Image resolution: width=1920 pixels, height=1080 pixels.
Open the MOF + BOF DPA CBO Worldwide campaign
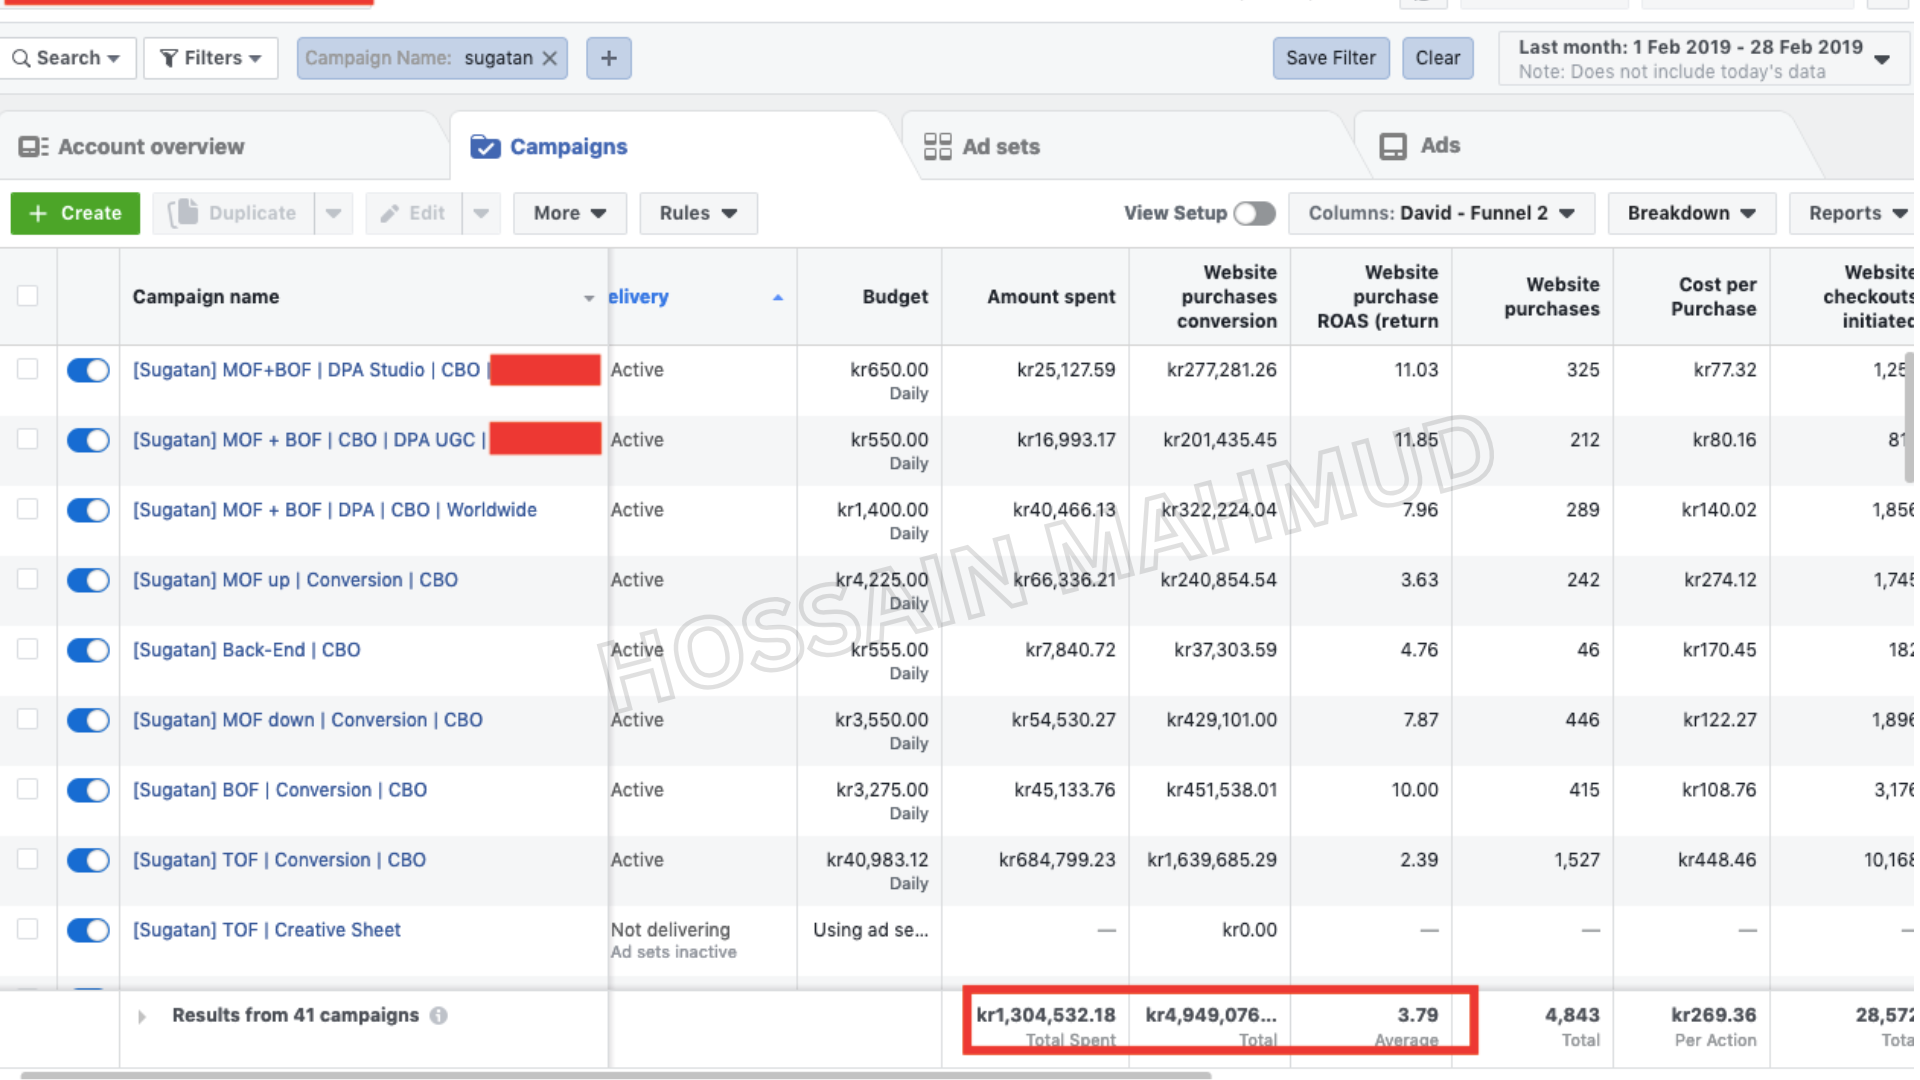[x=335, y=510]
